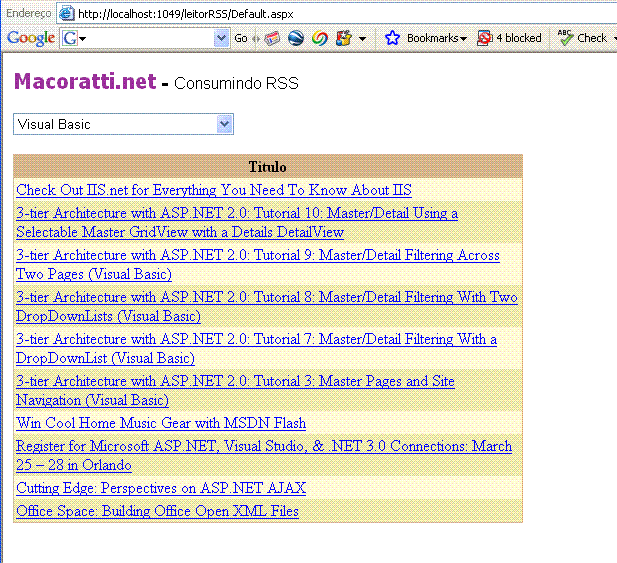Click the blue globe icon on Google toolbar

(296, 38)
